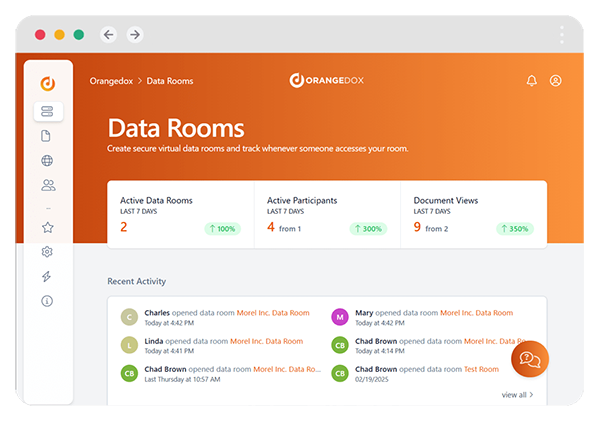The width and height of the screenshot is (600, 421).
Task: Click the Data Rooms breadcrumb
Action: pyautogui.click(x=170, y=81)
